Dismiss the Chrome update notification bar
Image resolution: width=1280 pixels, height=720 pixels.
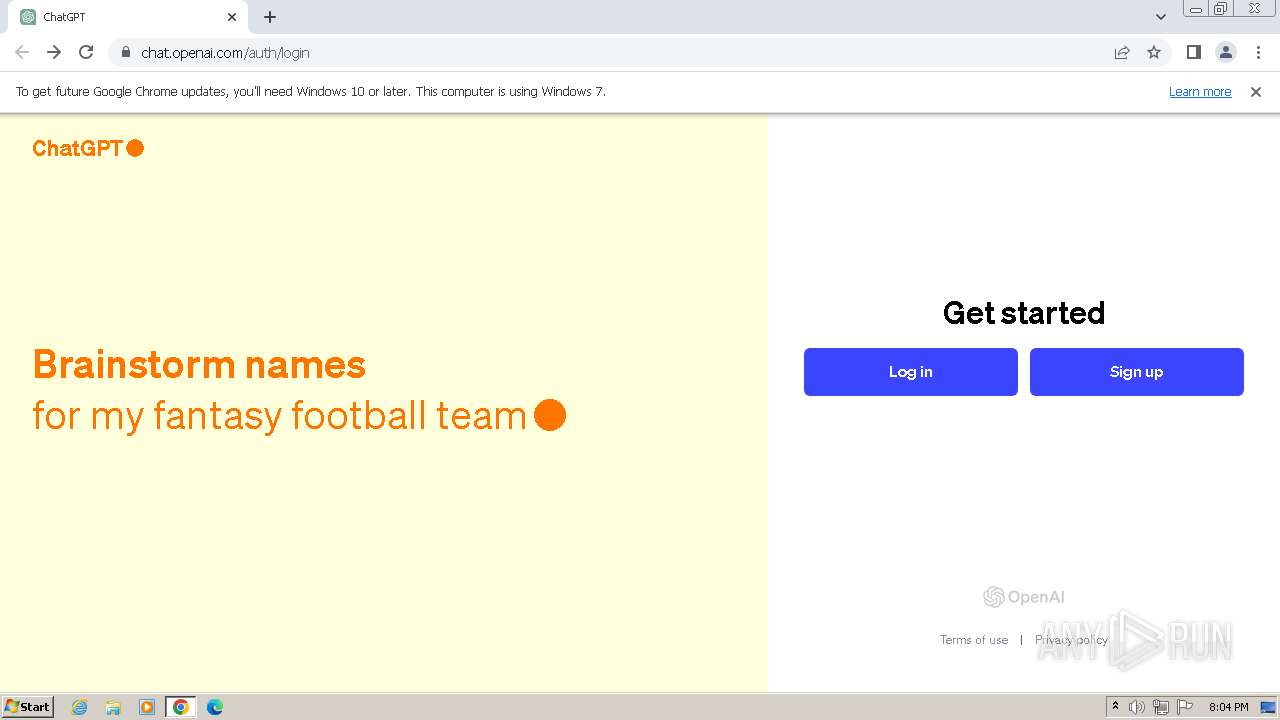(x=1256, y=92)
